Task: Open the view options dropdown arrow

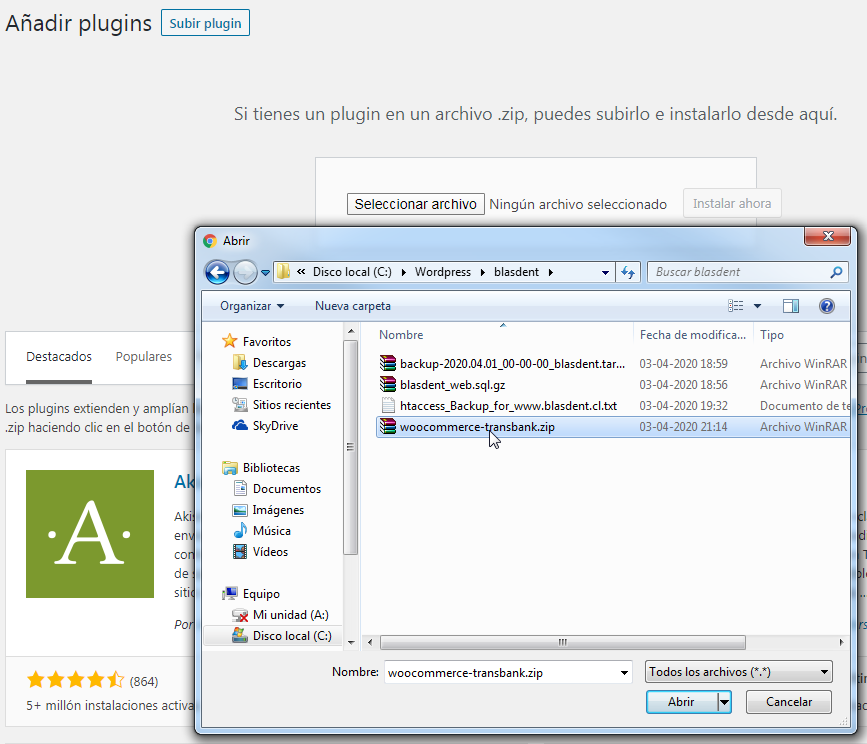Action: (757, 306)
